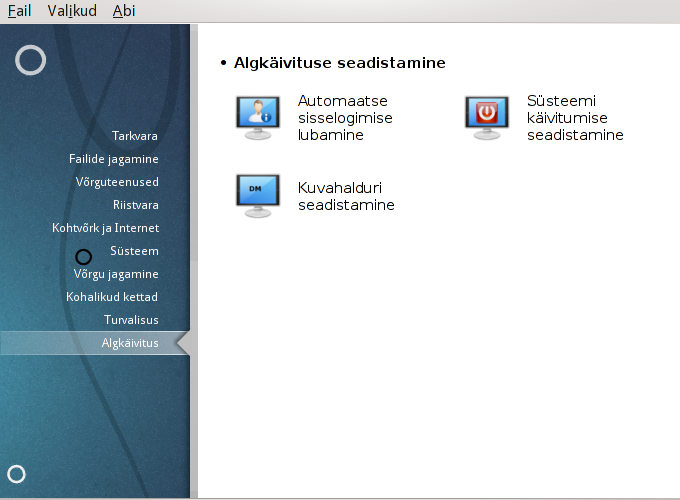Switch to Turvalisus category

tap(131, 320)
